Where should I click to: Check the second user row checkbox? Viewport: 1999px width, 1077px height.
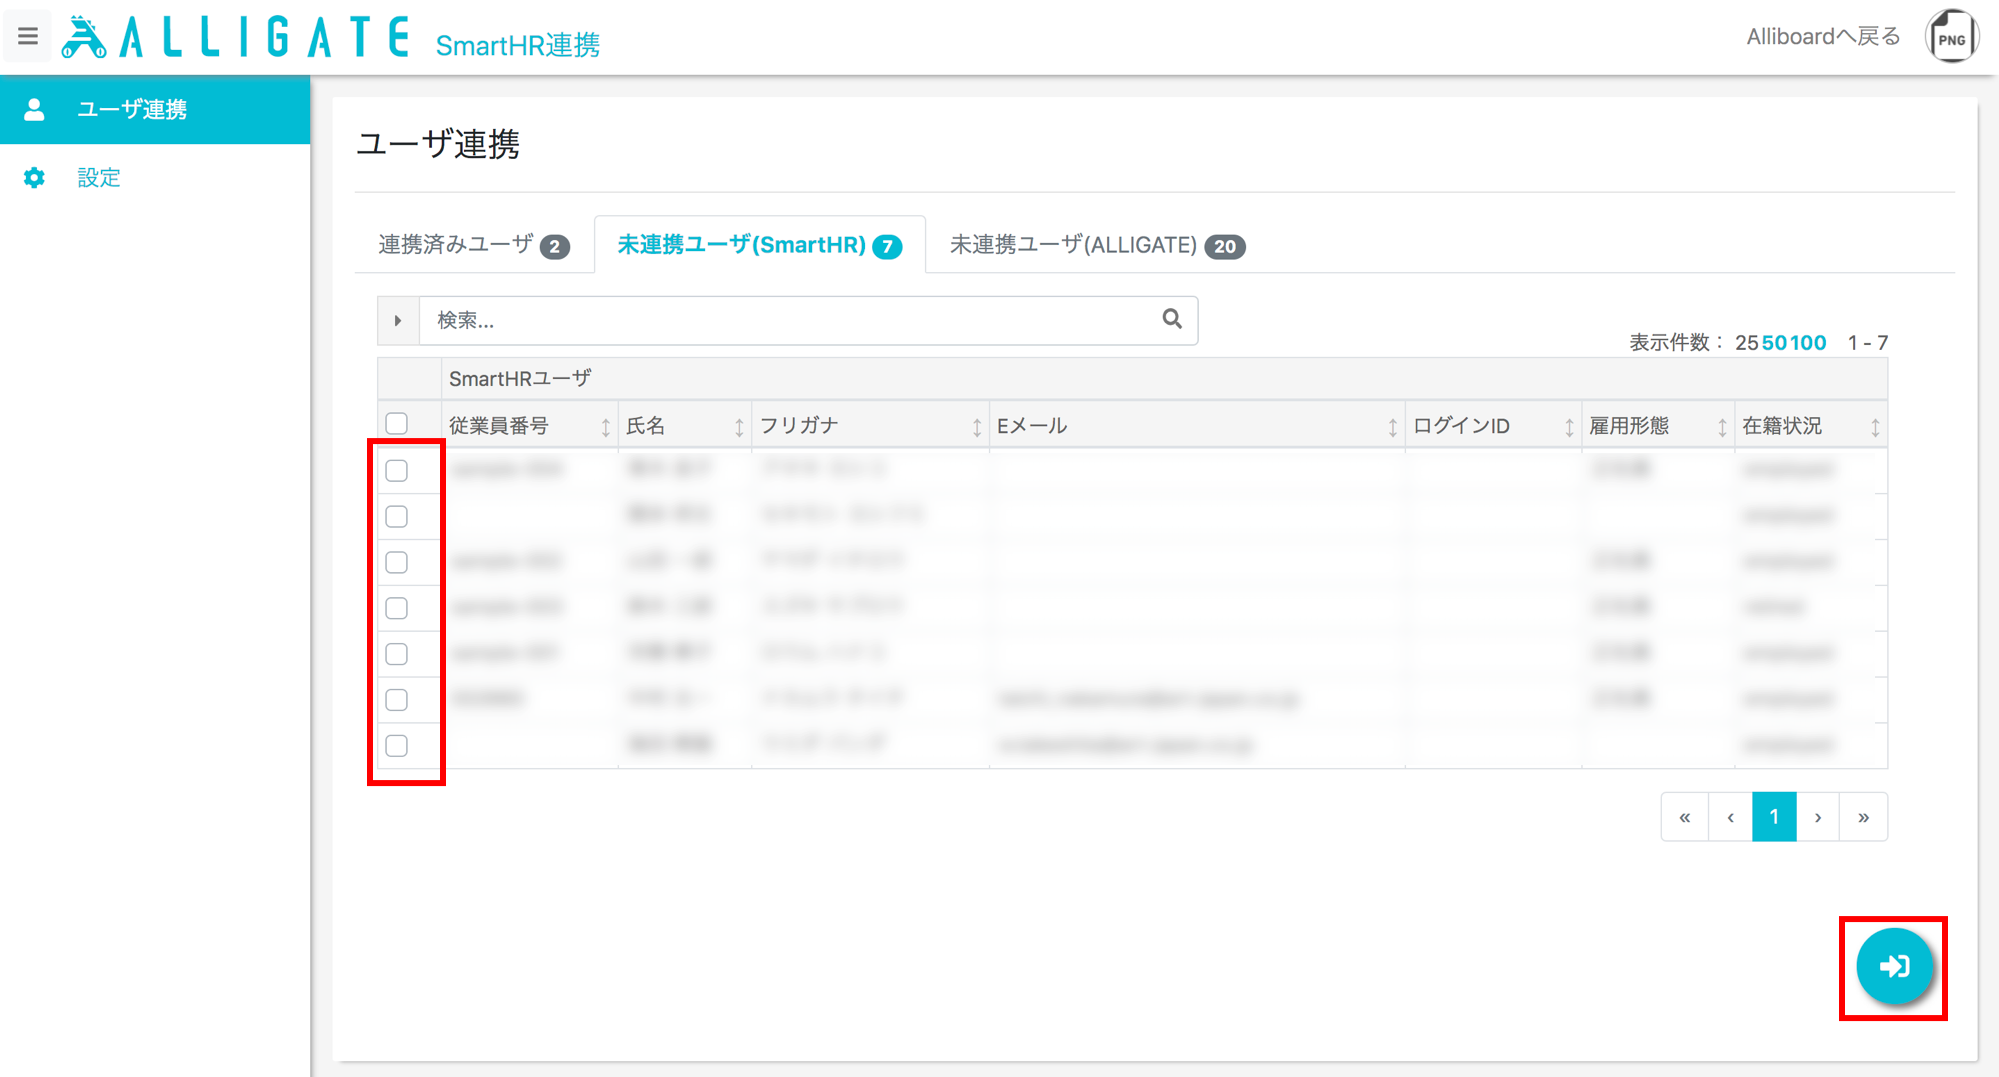click(397, 516)
